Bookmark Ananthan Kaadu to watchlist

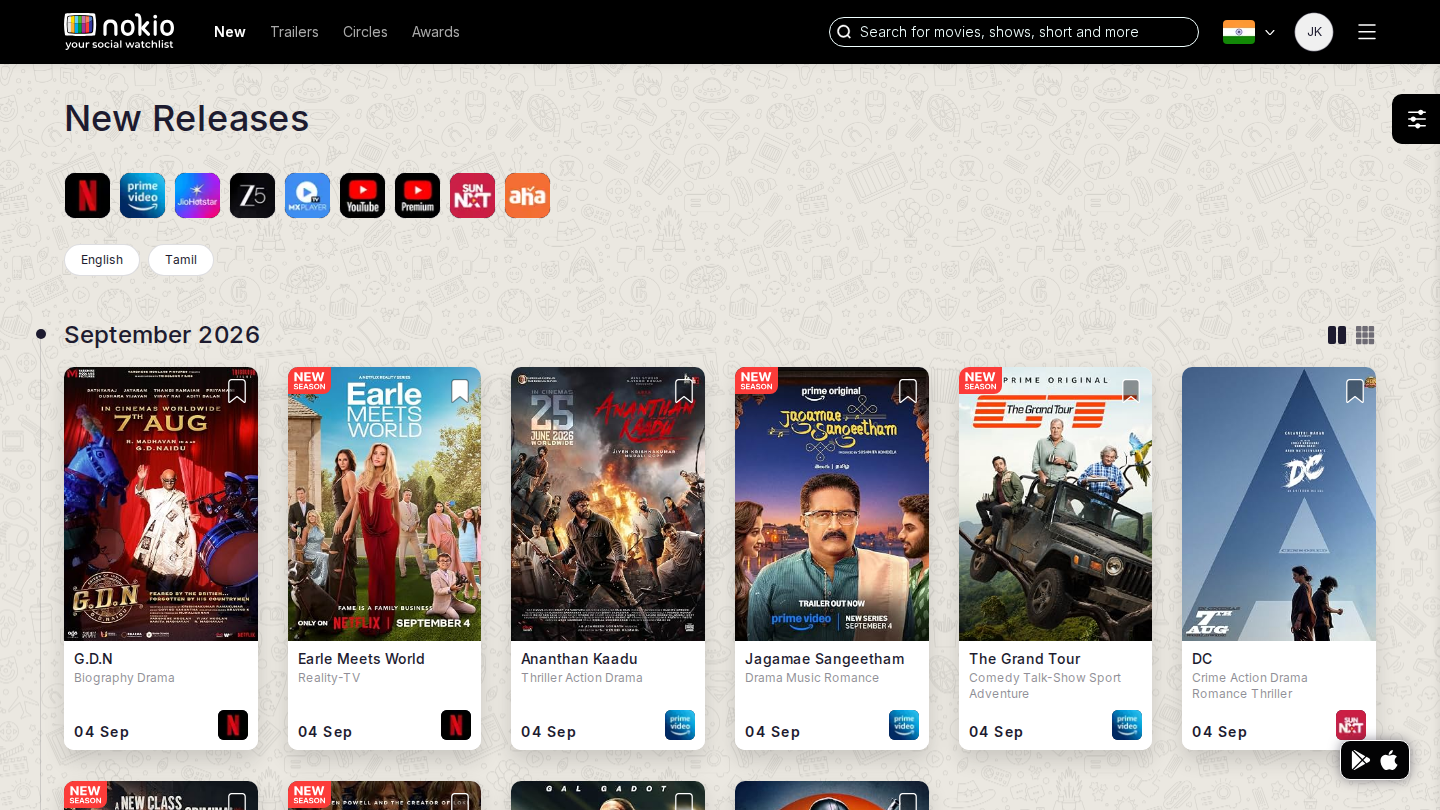(684, 391)
